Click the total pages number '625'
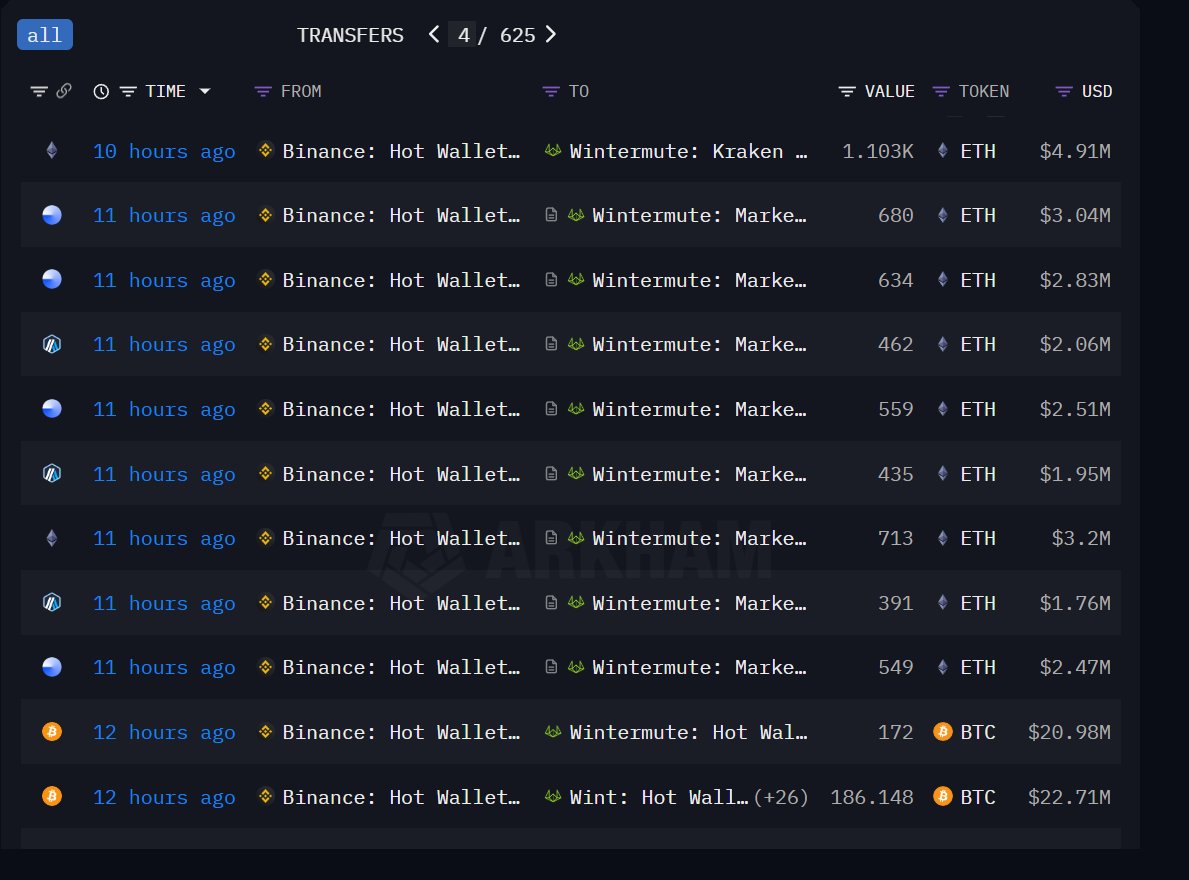Screen dimensions: 1189x880 pos(517,36)
